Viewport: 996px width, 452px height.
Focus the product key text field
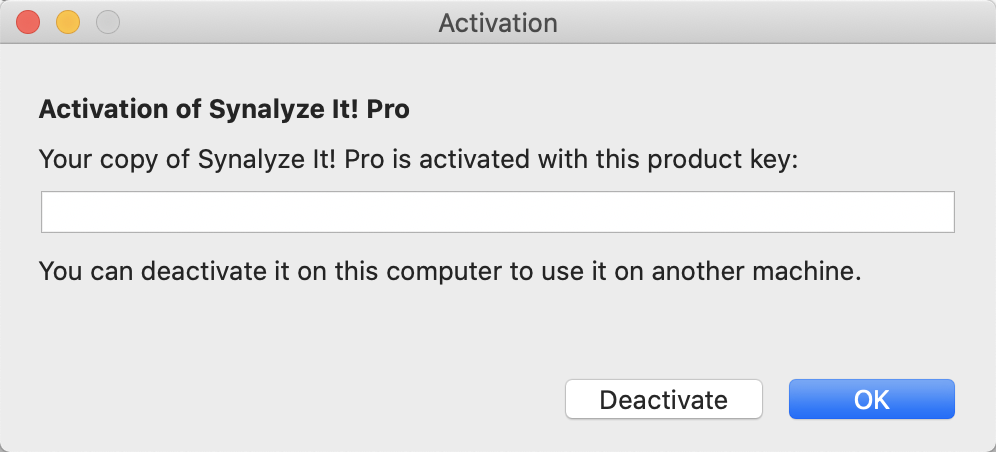497,213
